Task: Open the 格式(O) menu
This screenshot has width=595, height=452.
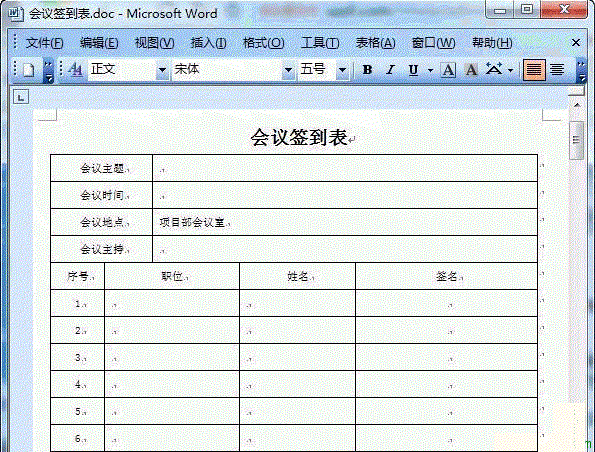Action: [x=263, y=43]
